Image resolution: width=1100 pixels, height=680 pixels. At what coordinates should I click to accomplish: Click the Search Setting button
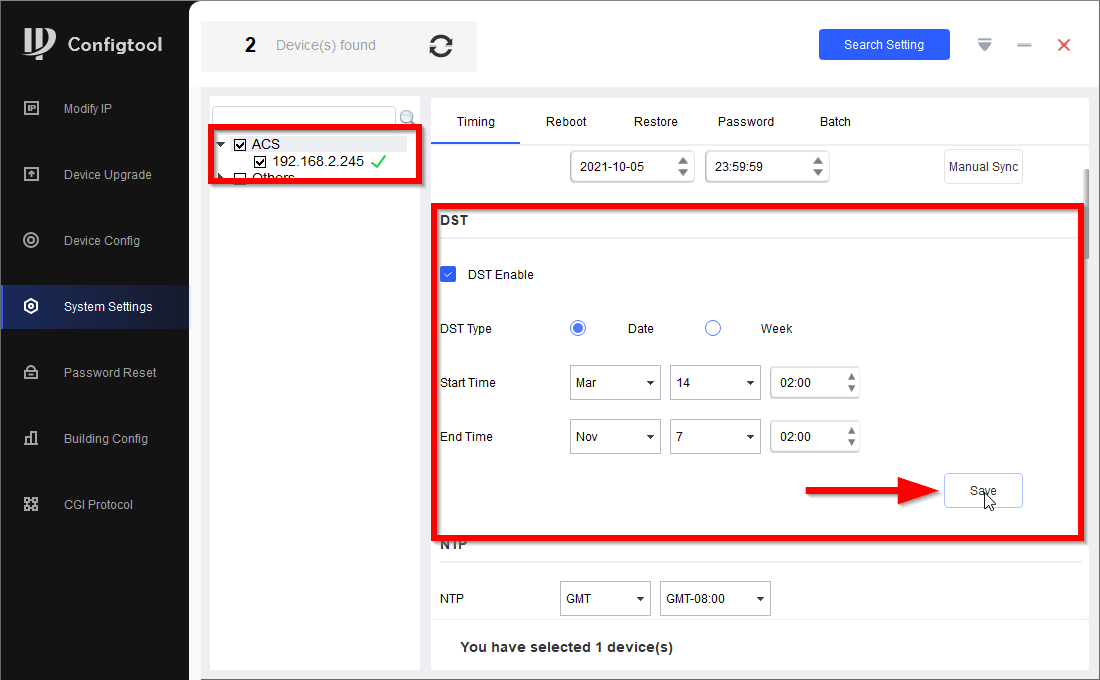pyautogui.click(x=884, y=45)
